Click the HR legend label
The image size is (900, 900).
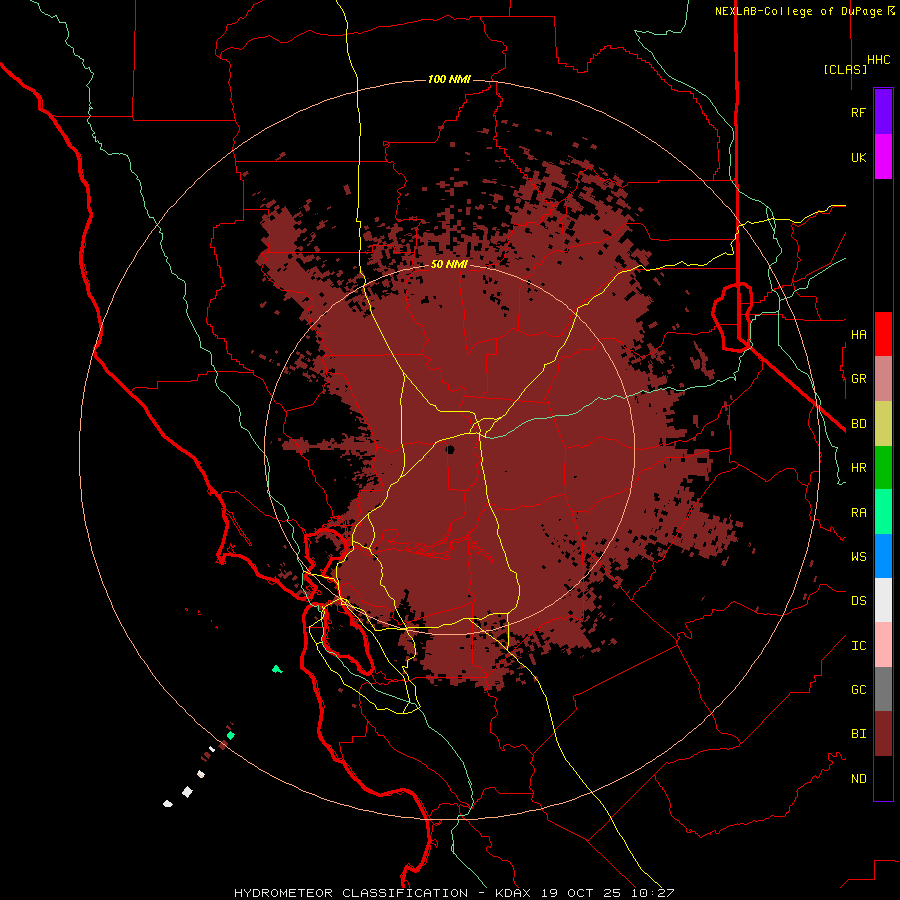pos(858,468)
